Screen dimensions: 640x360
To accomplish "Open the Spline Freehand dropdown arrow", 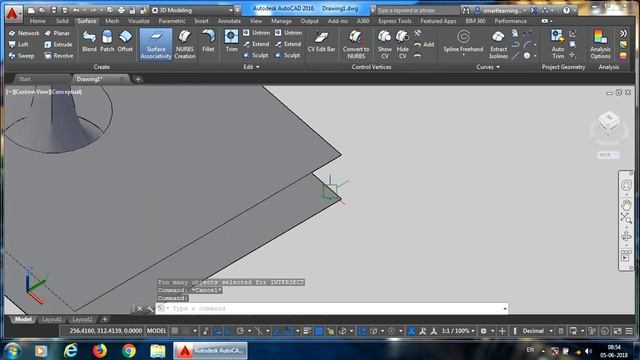I will tap(463, 55).
